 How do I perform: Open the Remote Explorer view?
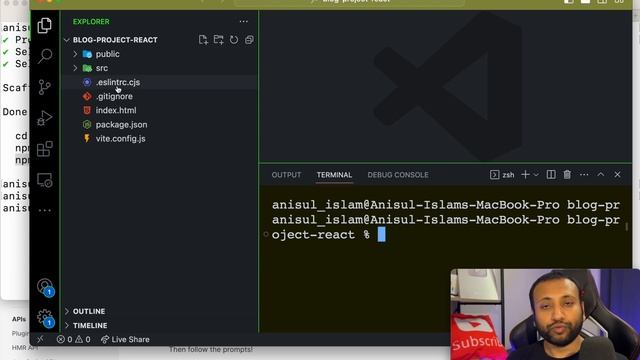point(44,180)
